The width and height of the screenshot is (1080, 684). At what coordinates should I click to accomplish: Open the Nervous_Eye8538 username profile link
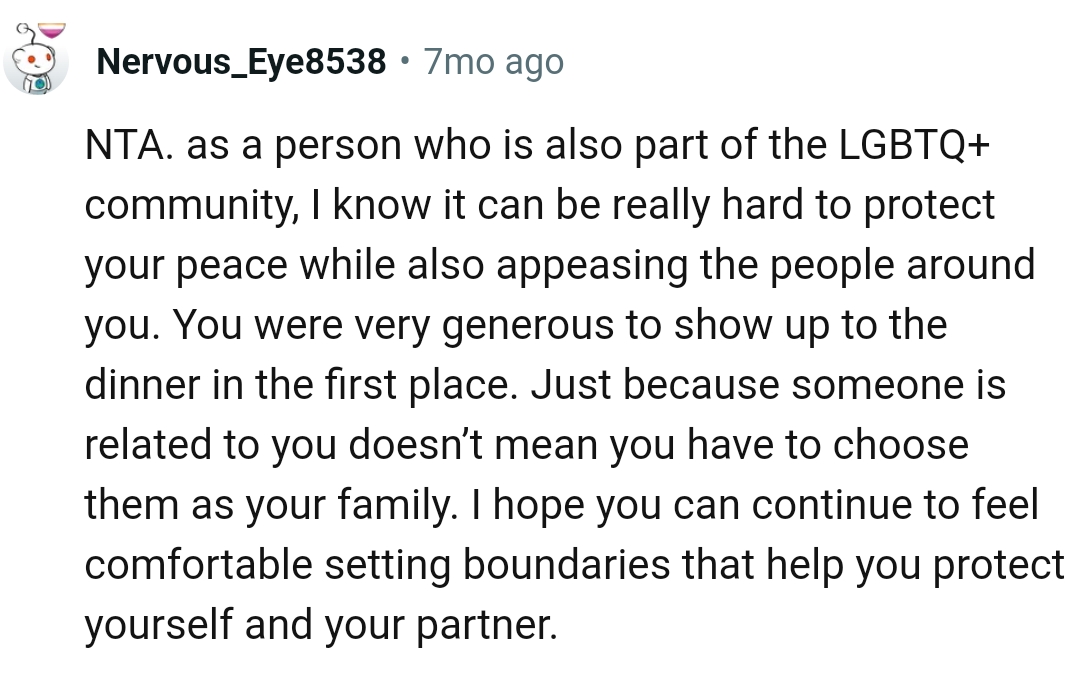241,63
